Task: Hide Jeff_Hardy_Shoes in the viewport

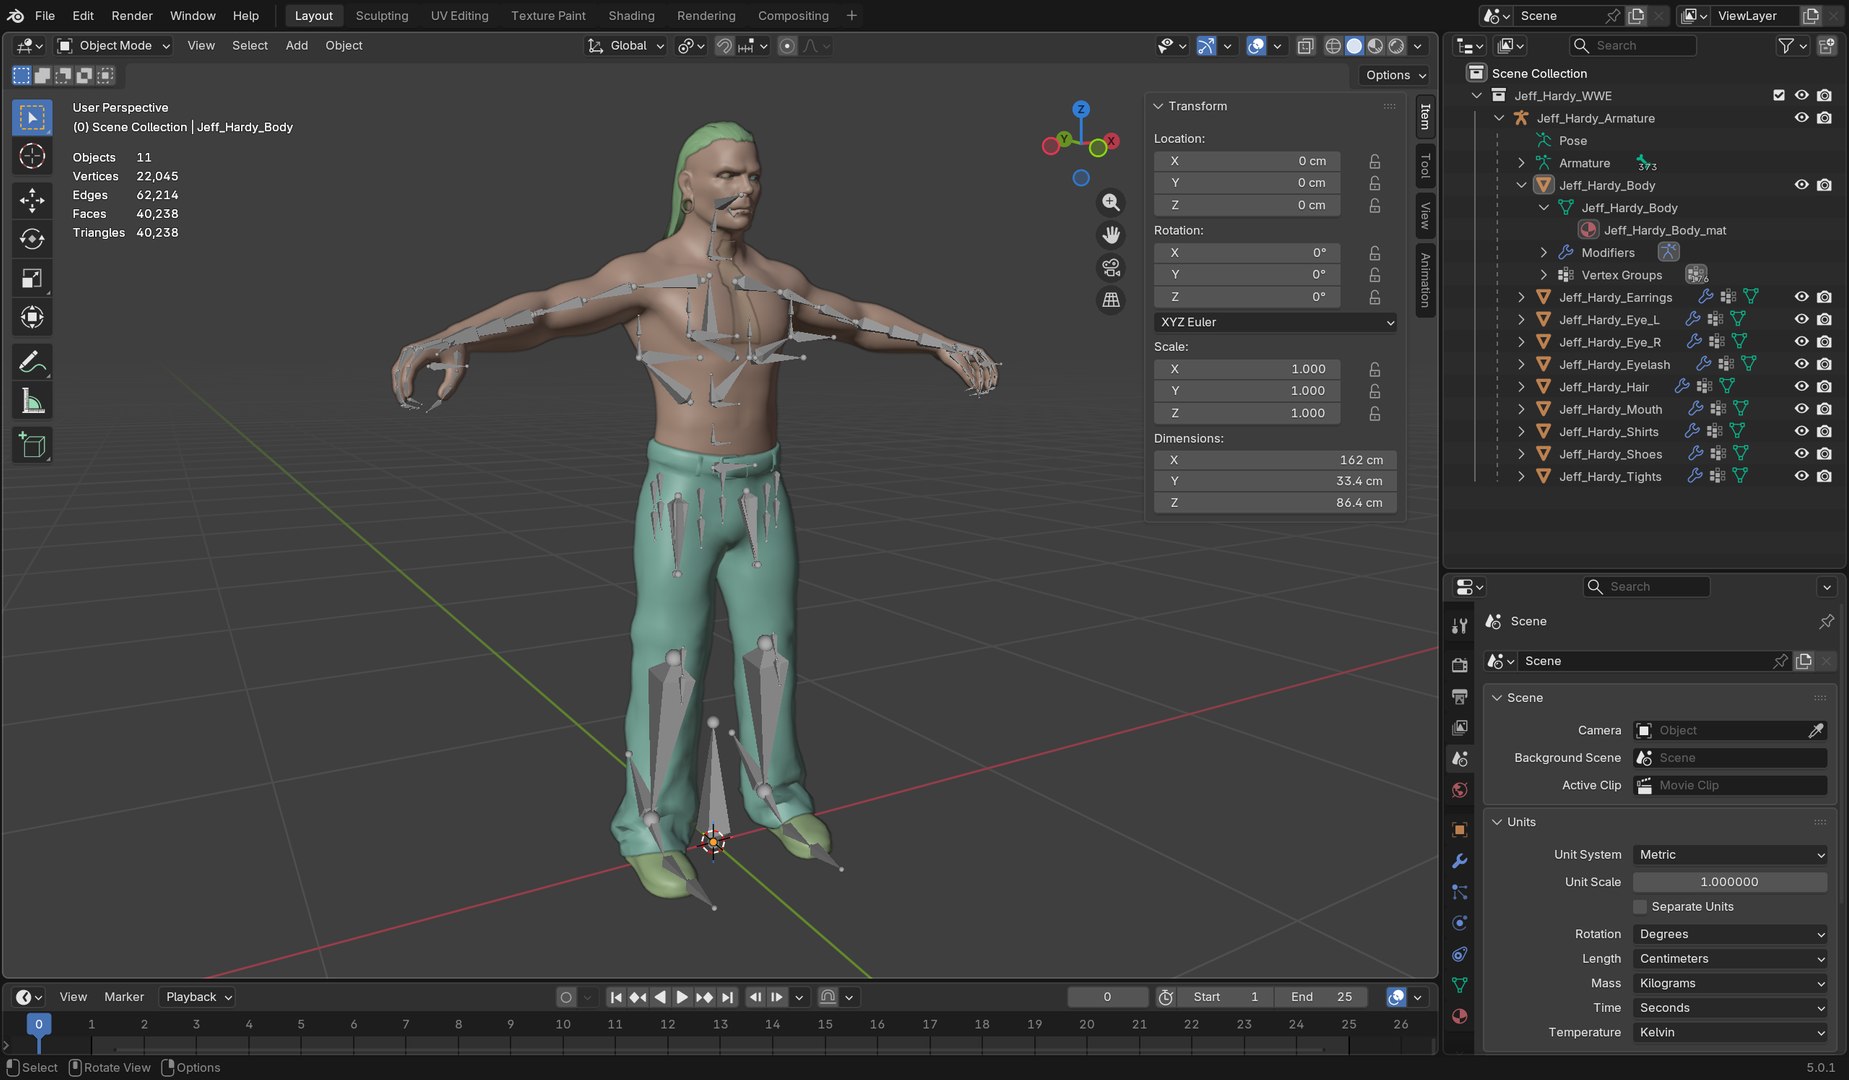Action: pyautogui.click(x=1801, y=454)
